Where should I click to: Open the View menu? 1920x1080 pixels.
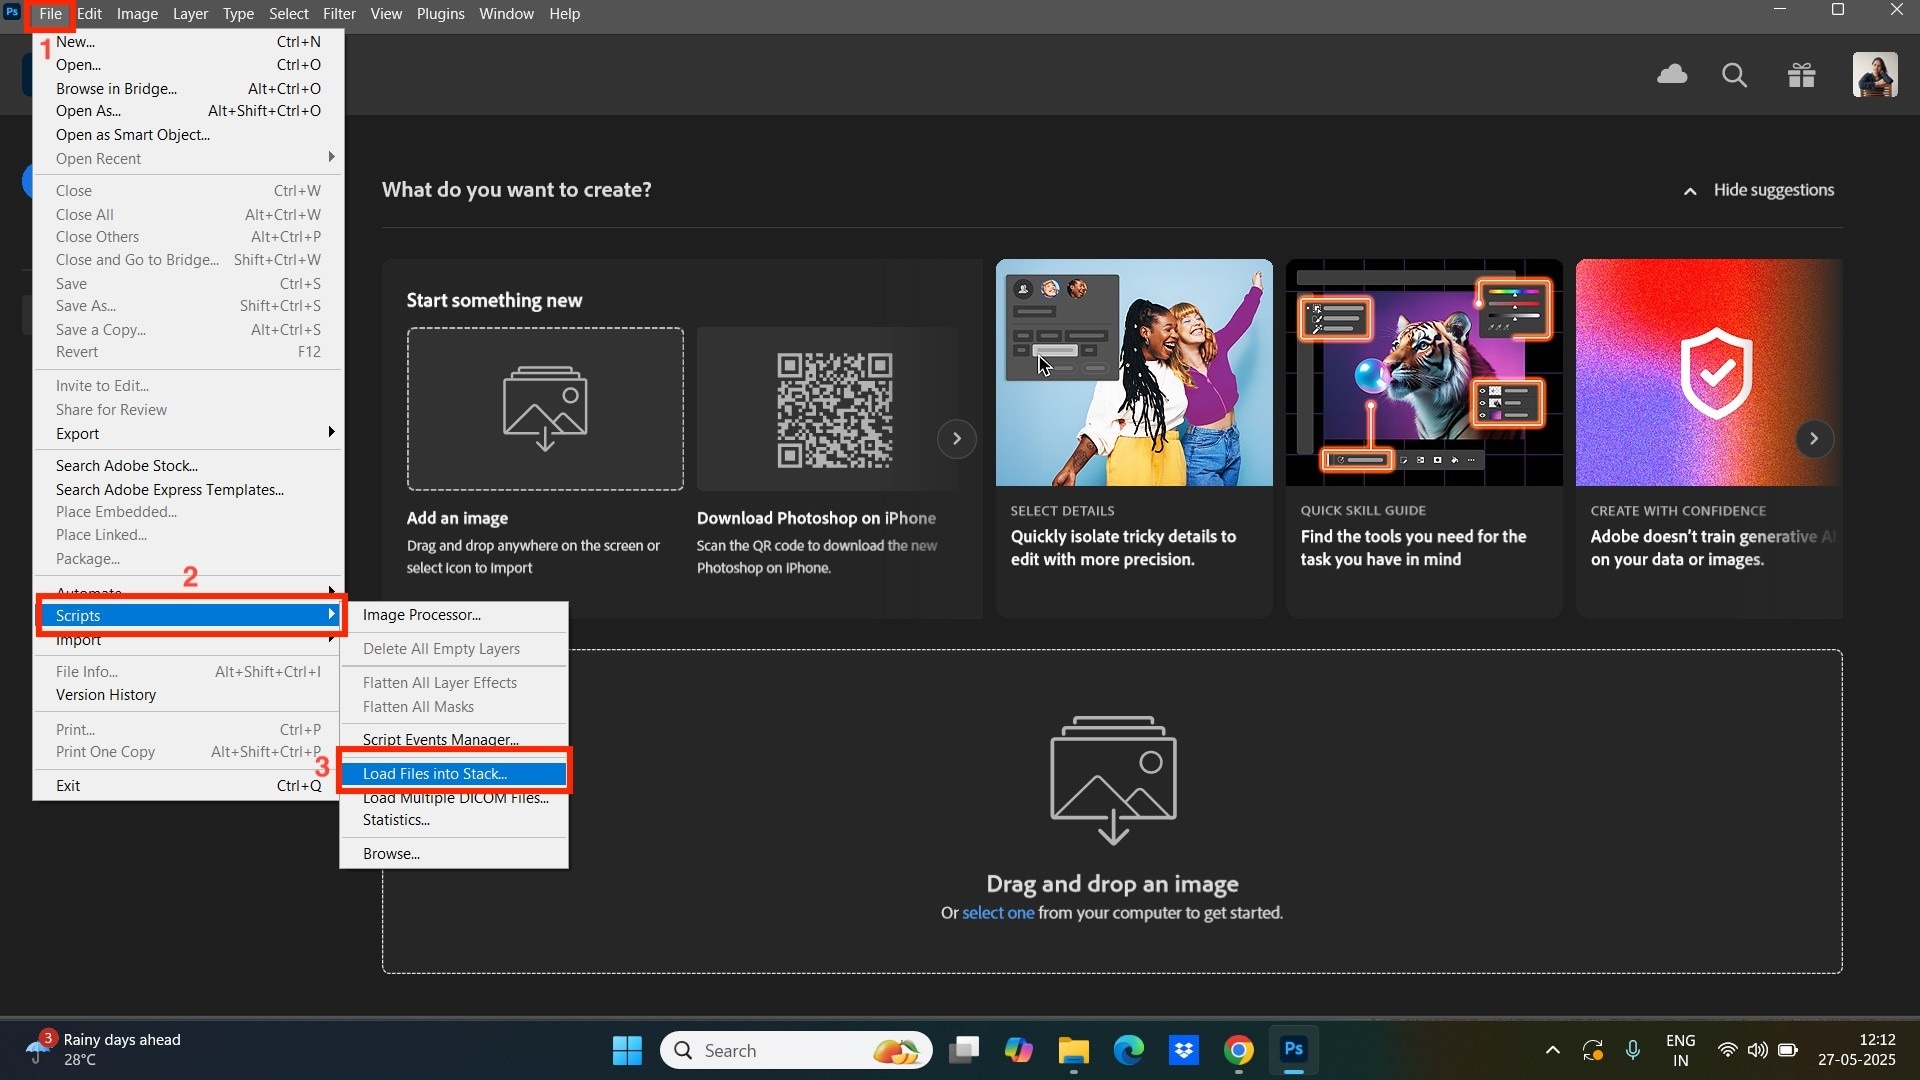click(386, 14)
